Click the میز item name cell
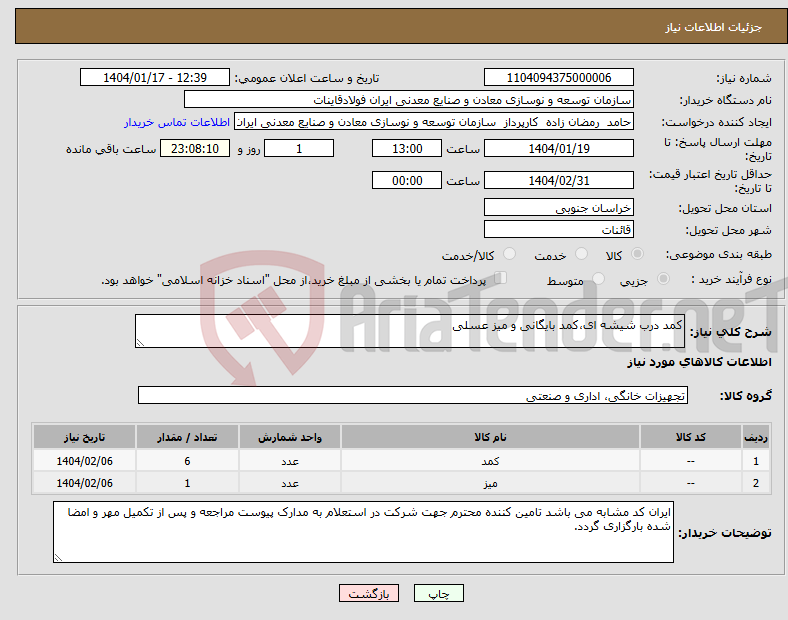This screenshot has height=620, width=788. pos(490,483)
